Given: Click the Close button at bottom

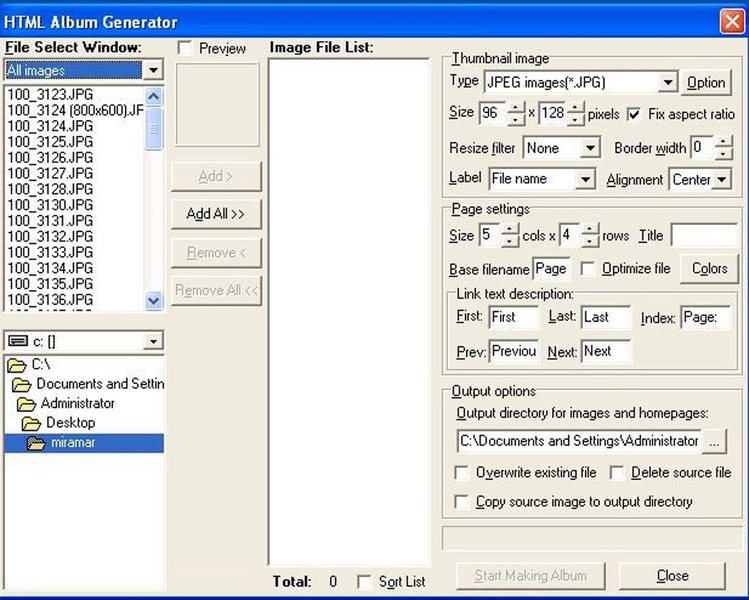Looking at the screenshot, I should click(x=672, y=576).
